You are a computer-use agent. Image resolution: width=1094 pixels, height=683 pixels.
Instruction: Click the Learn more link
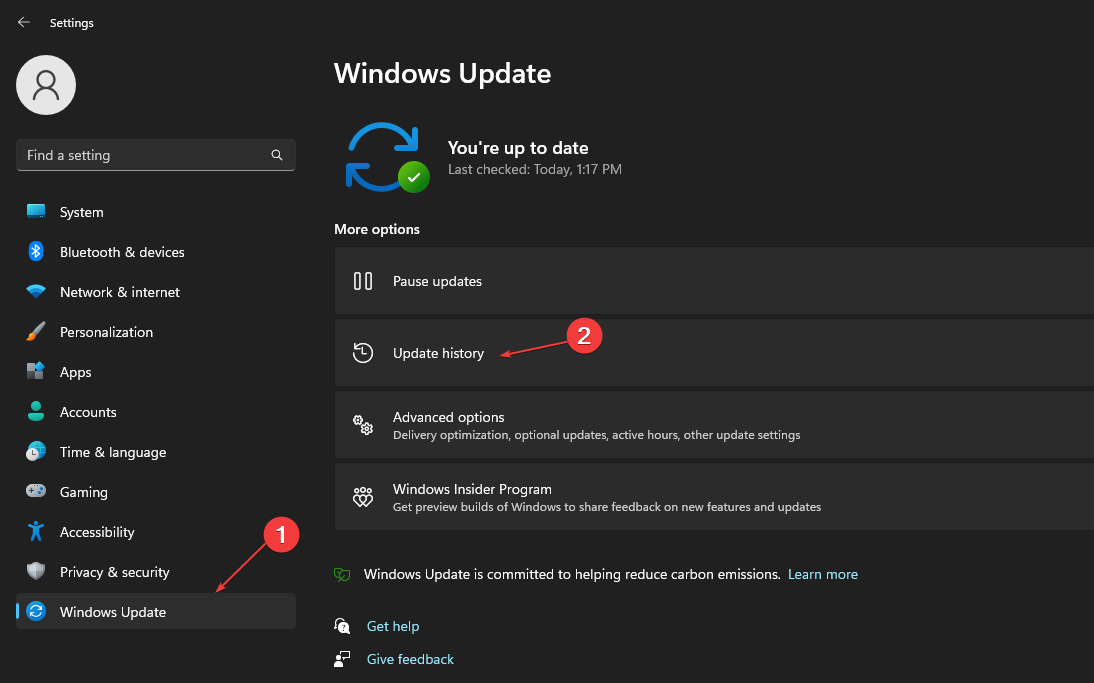pos(823,574)
